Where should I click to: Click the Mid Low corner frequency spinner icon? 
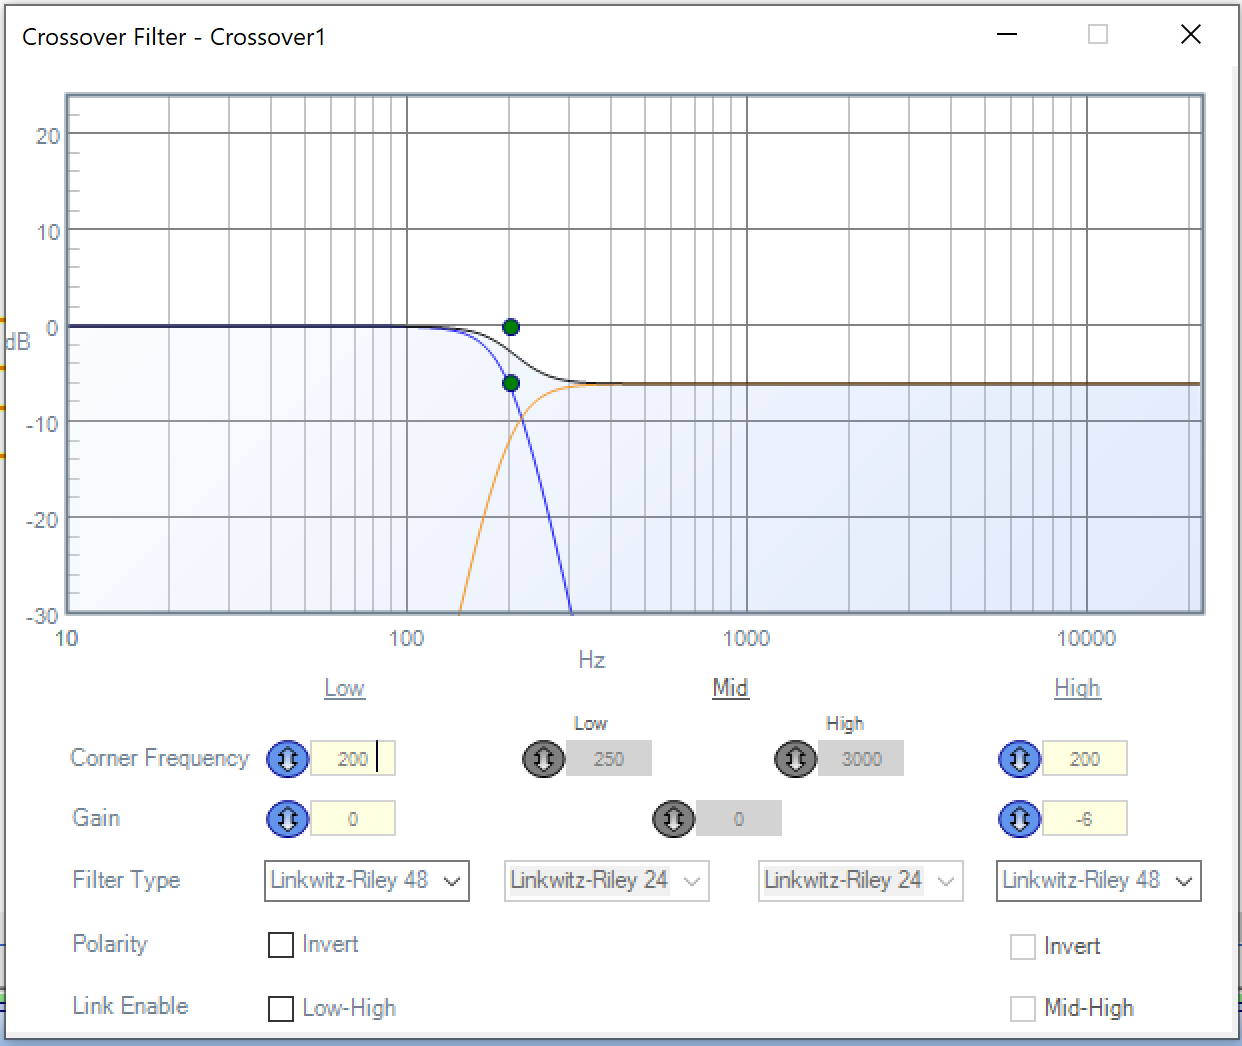coord(544,759)
